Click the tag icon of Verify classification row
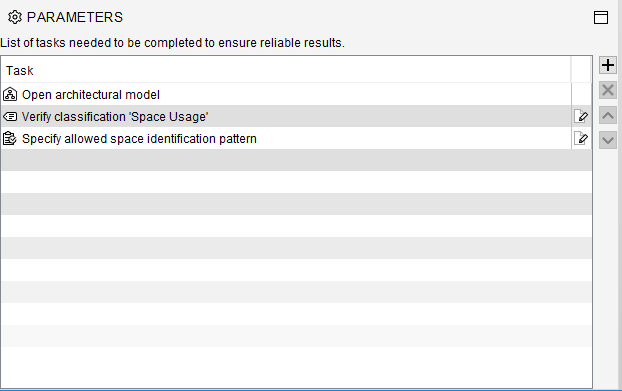Screen dimensions: 622x391 (10, 117)
